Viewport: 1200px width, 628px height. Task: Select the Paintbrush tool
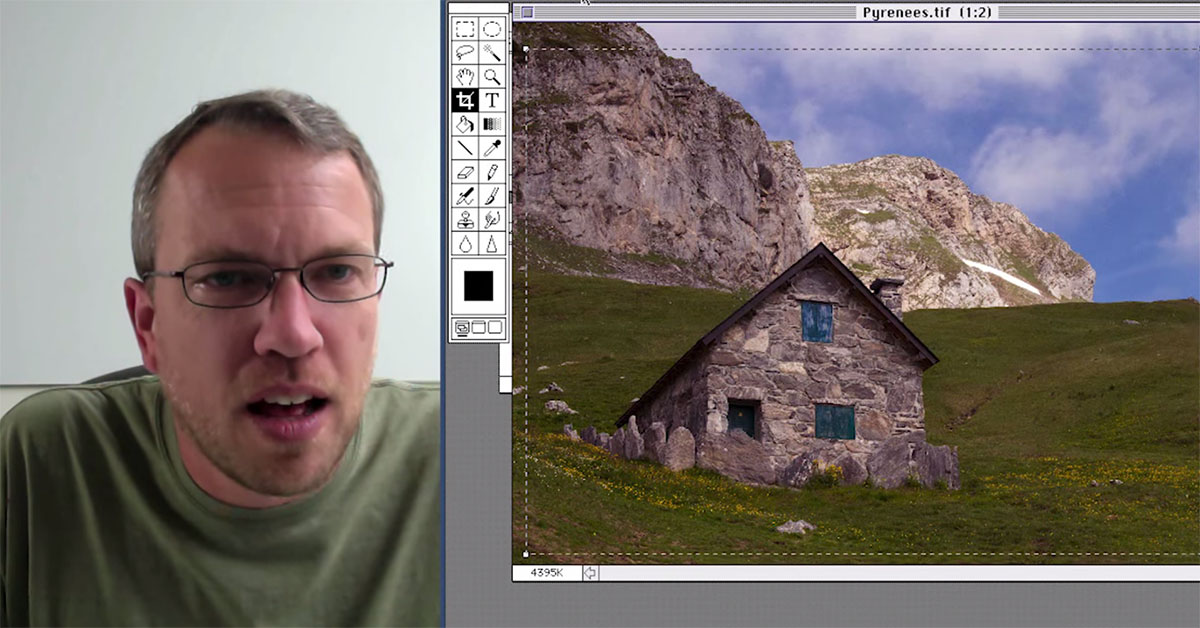pyautogui.click(x=492, y=196)
